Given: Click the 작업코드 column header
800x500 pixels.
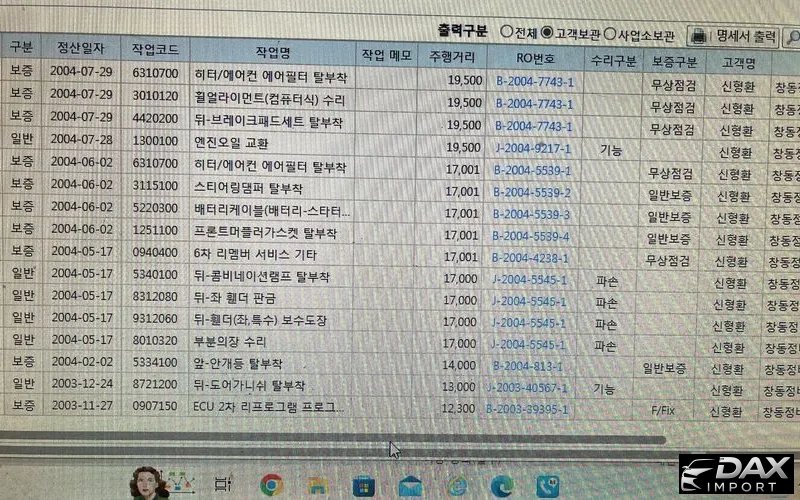Looking at the screenshot, I should [x=154, y=50].
